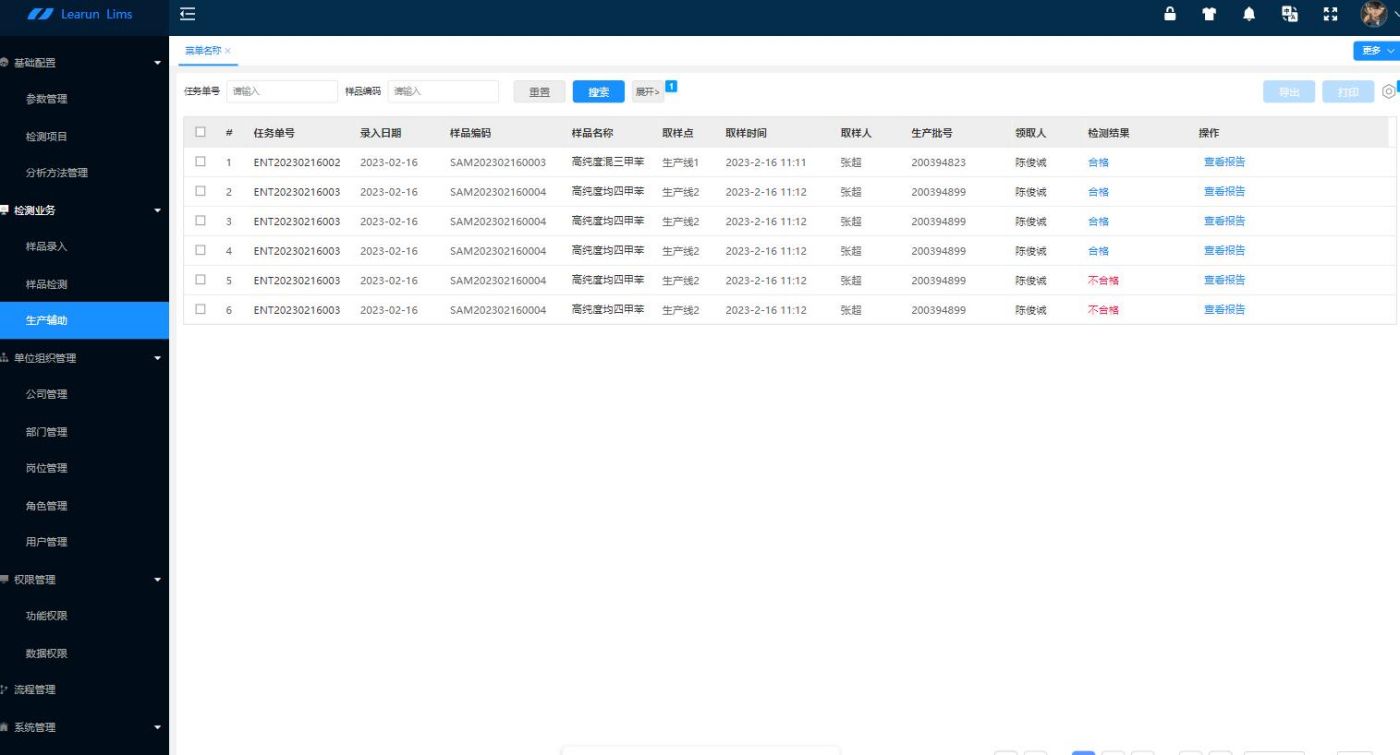This screenshot has height=755, width=1400.
Task: Open 公司管理 in the sidebar
Action: 46,395
